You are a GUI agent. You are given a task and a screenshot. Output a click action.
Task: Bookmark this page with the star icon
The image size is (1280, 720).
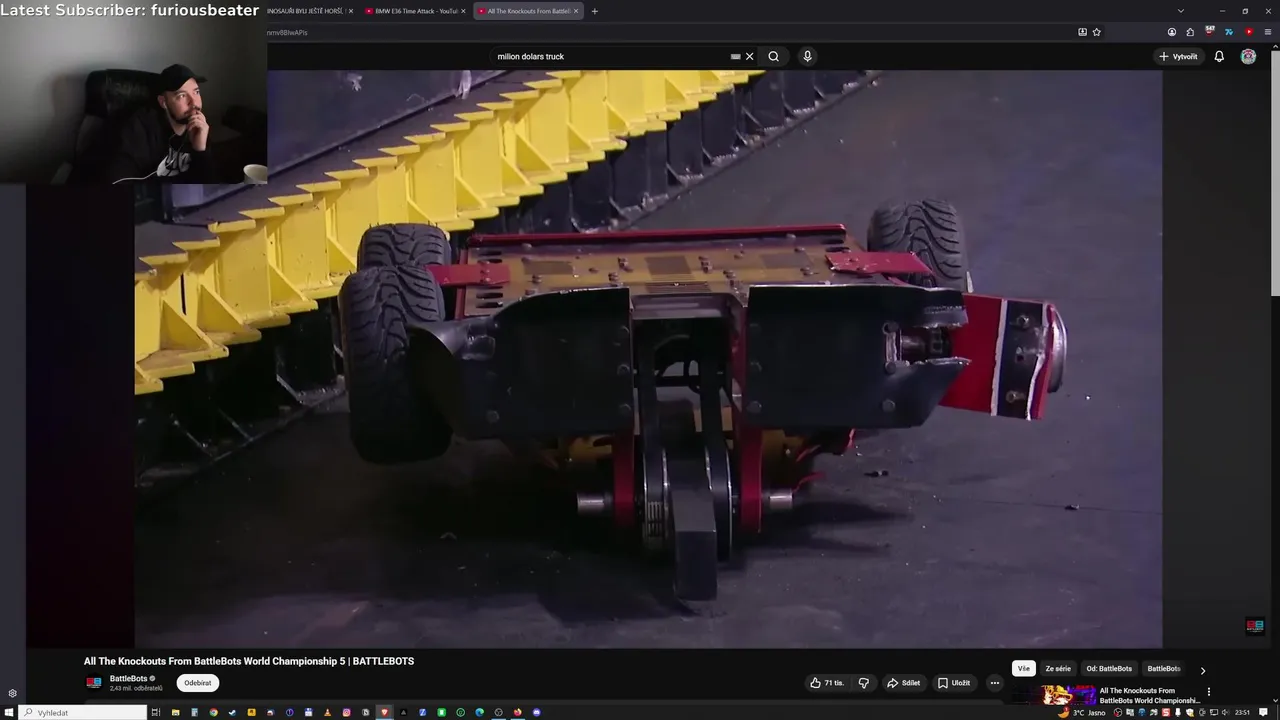[1096, 32]
